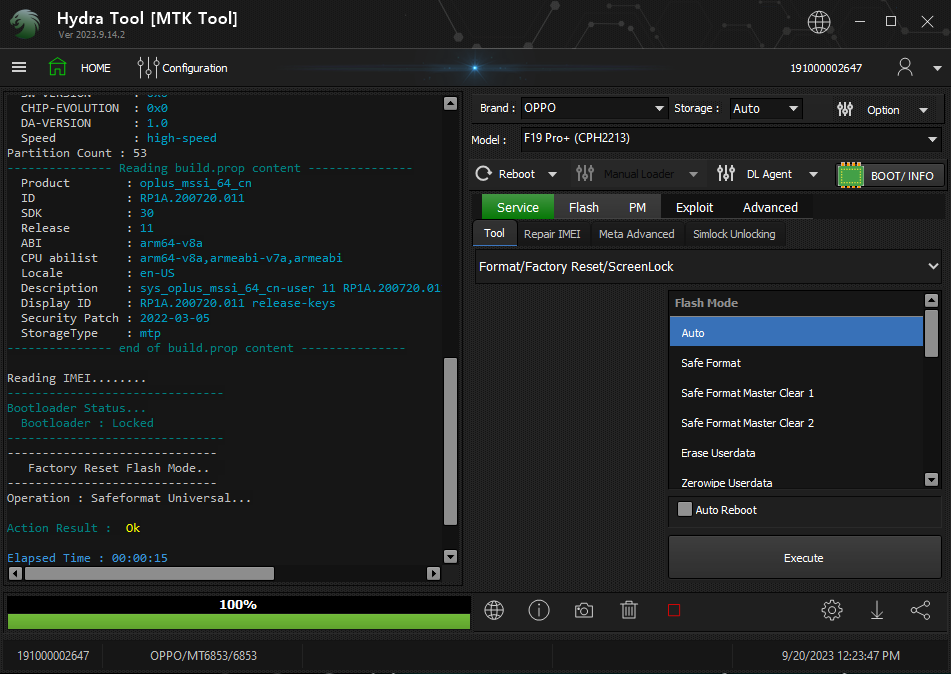Select Auto flash mode
The image size is (951, 674).
pyautogui.click(x=796, y=333)
